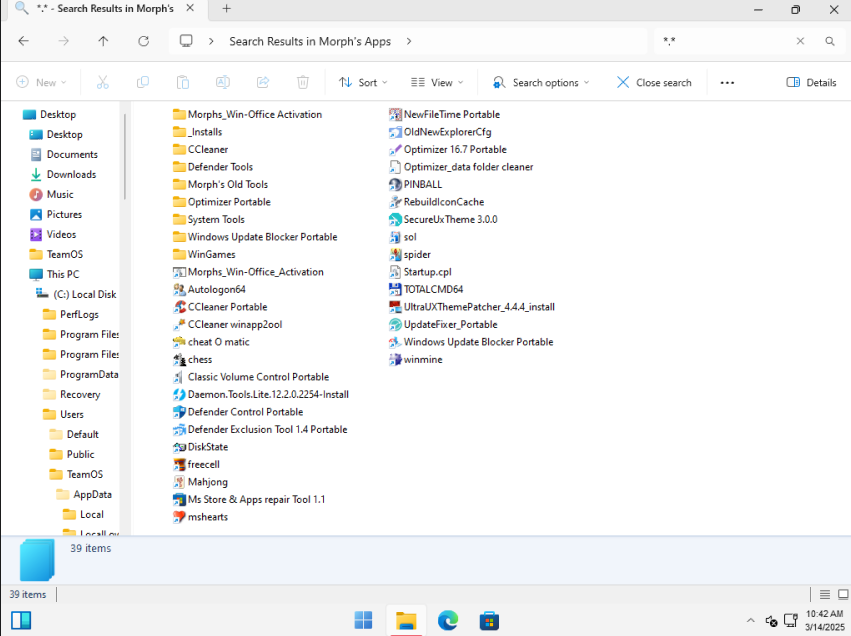Open the Windows Start menu
The height and width of the screenshot is (636, 851).
tap(363, 620)
